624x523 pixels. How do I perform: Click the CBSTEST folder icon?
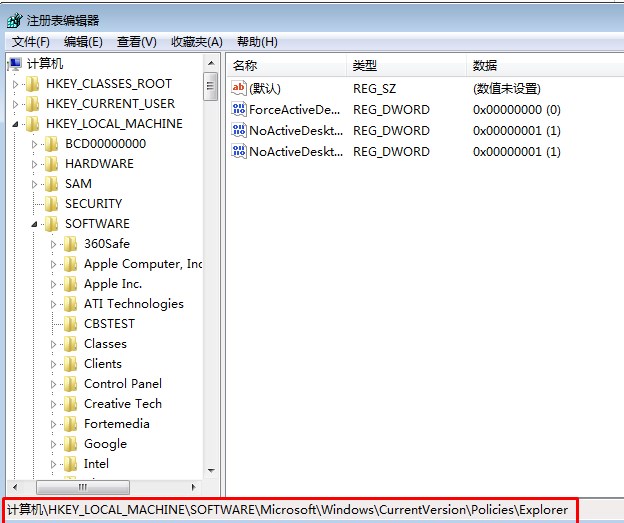click(x=70, y=324)
